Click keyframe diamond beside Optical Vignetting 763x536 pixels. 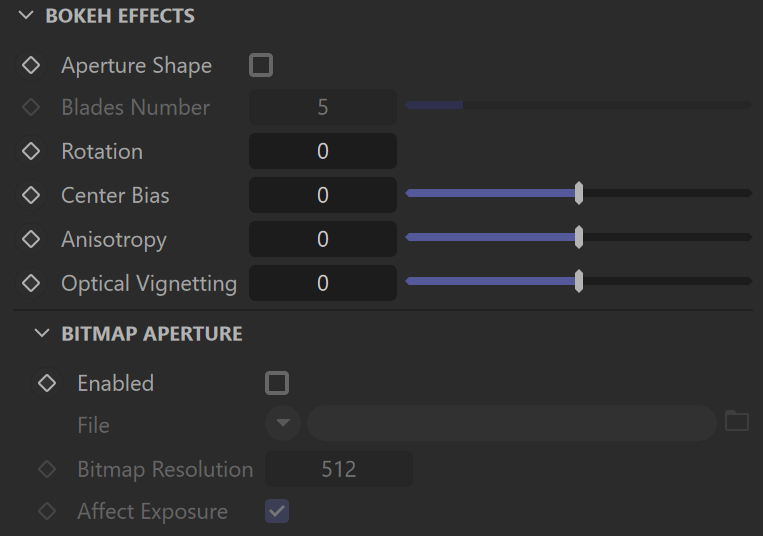coord(31,283)
